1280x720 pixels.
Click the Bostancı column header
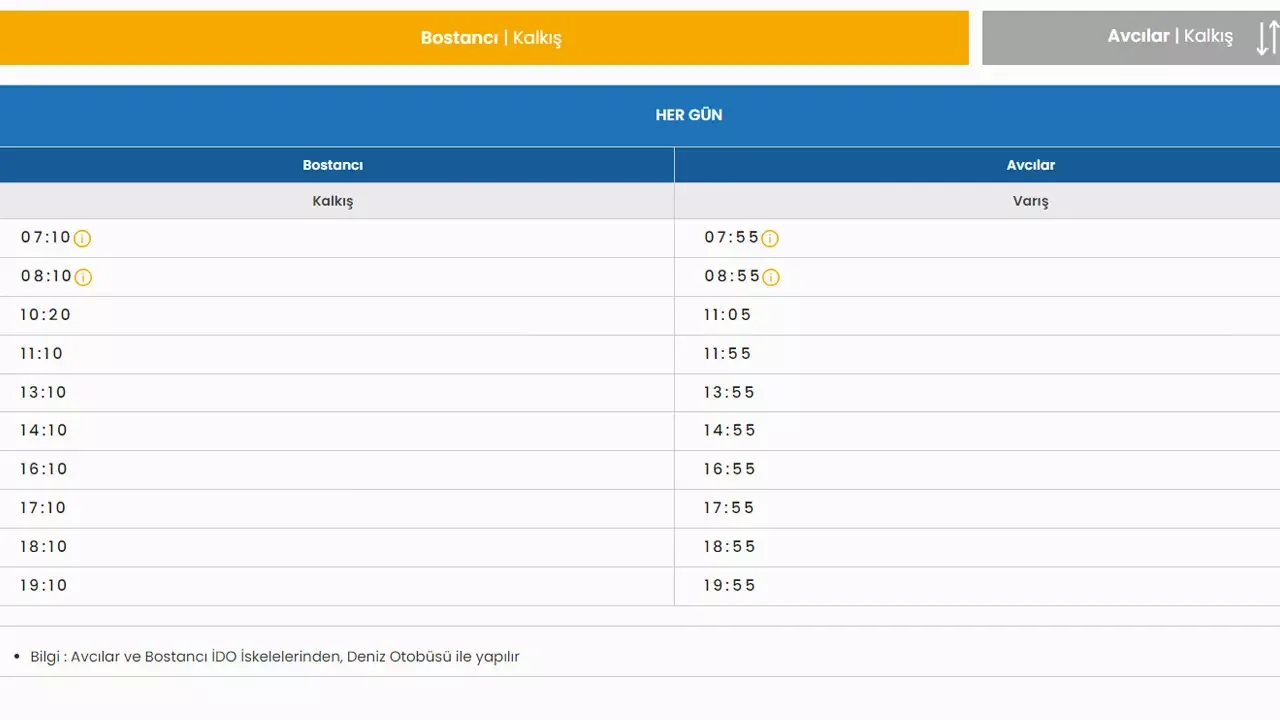point(333,165)
